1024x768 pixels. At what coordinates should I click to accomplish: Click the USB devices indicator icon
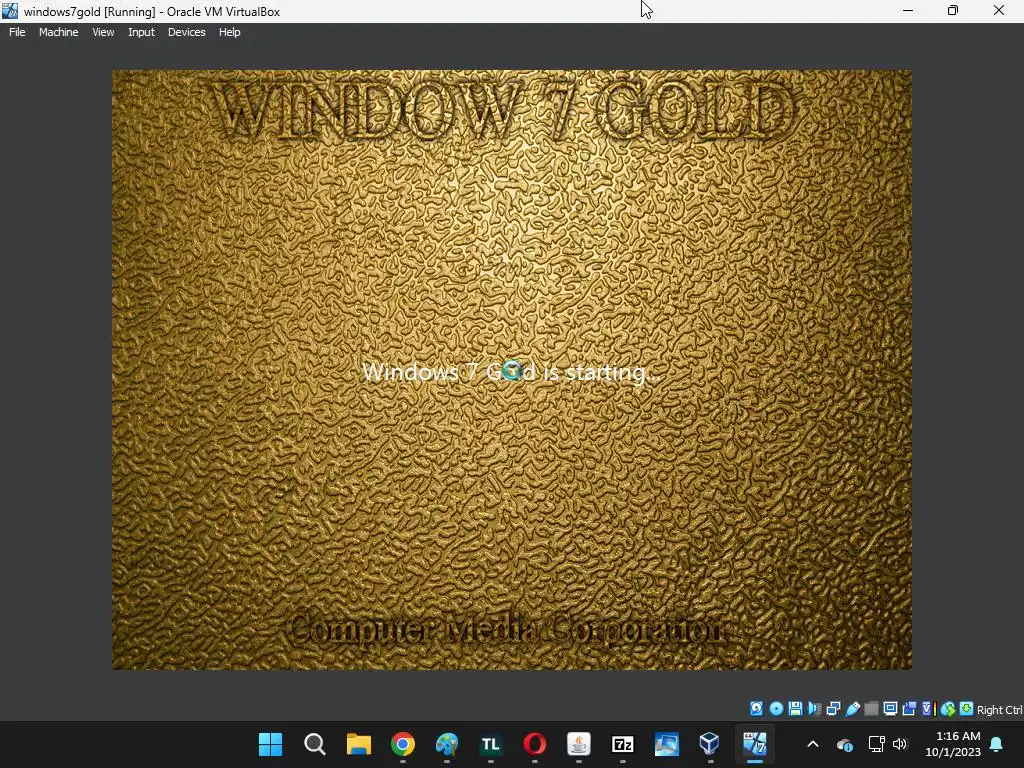pyautogui.click(x=852, y=709)
